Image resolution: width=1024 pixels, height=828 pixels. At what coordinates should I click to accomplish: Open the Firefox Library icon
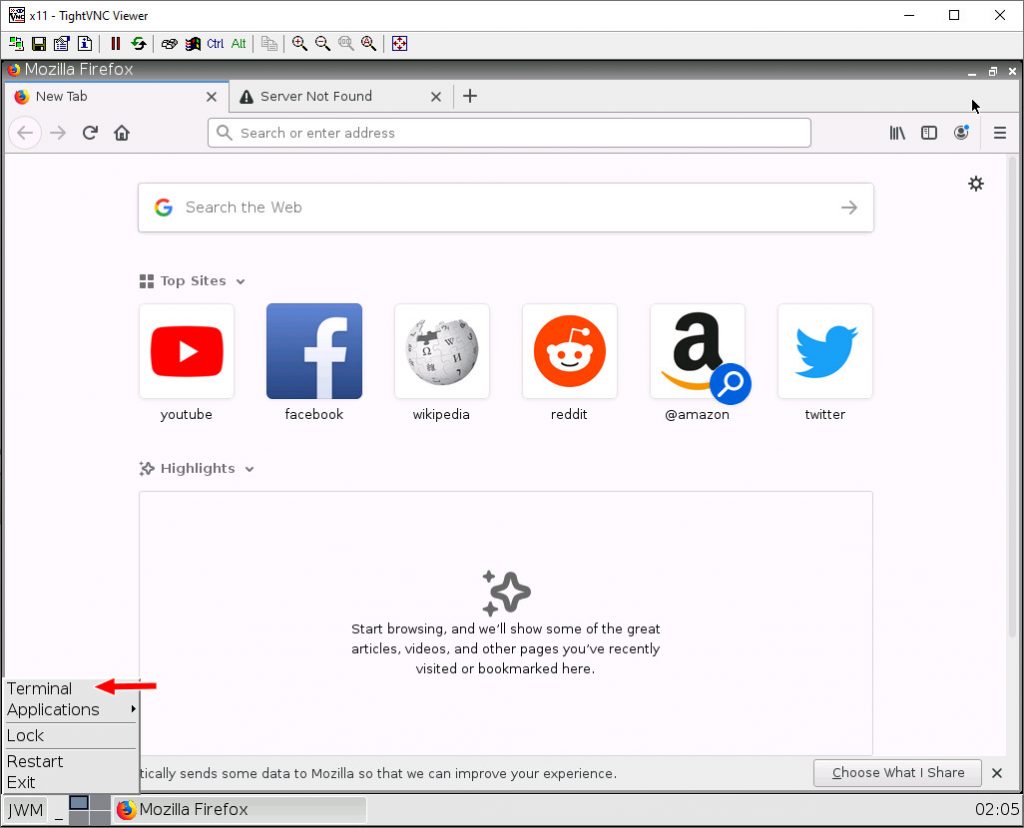[x=897, y=132]
